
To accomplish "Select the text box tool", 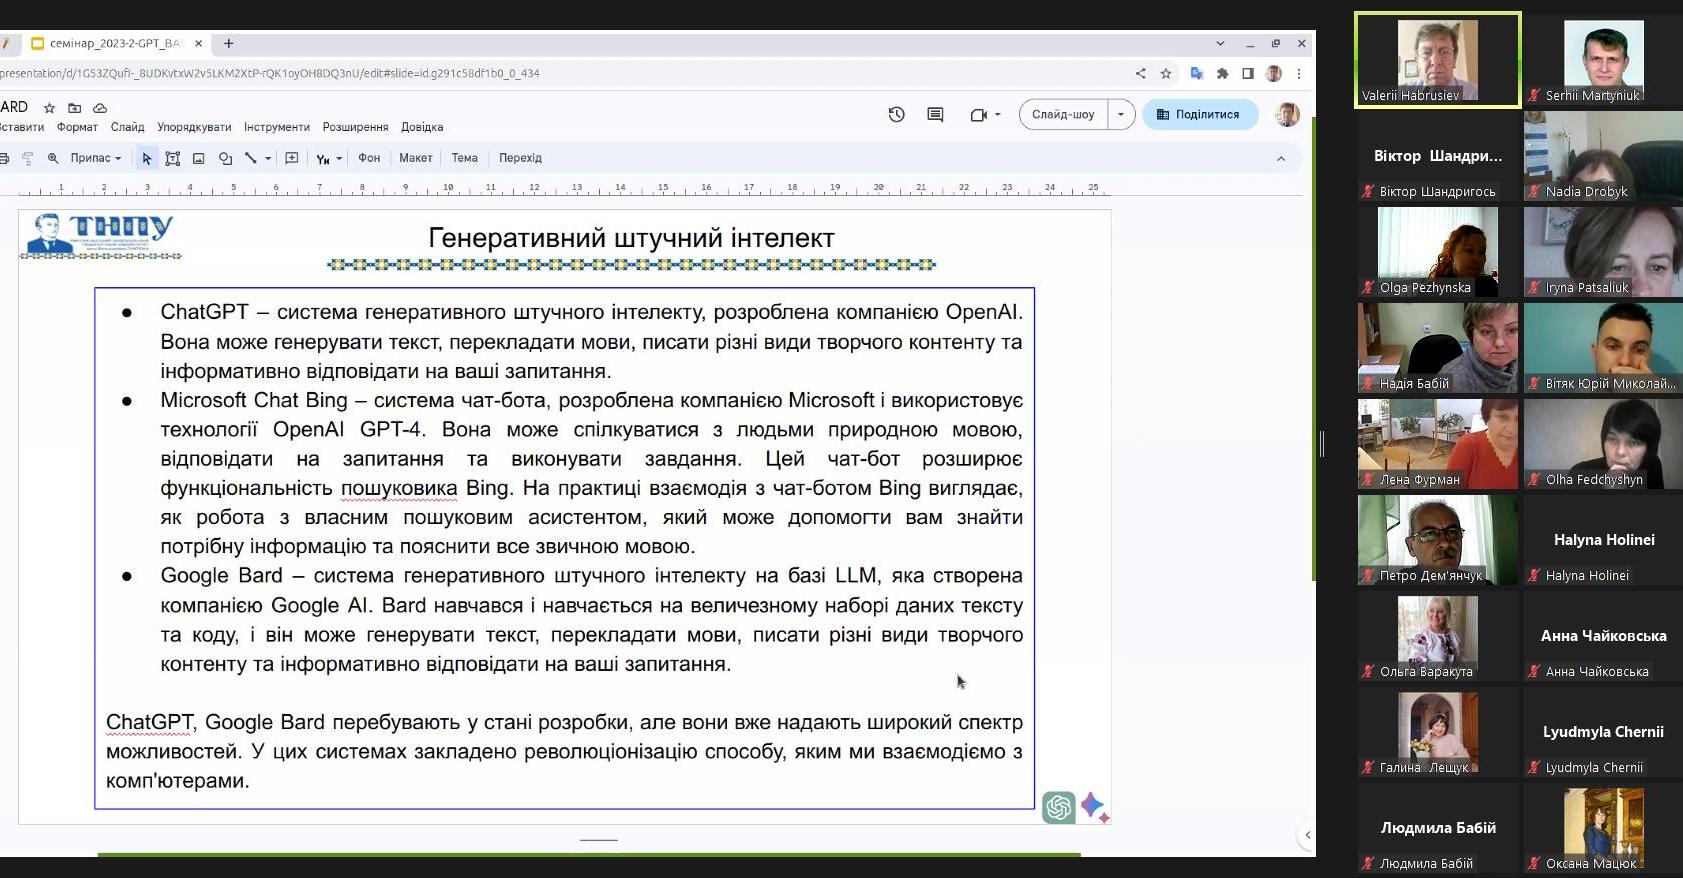I will 172,158.
